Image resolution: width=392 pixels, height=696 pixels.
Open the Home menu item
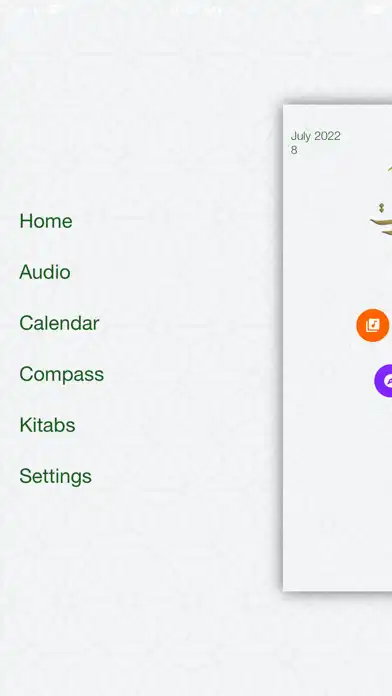point(46,221)
